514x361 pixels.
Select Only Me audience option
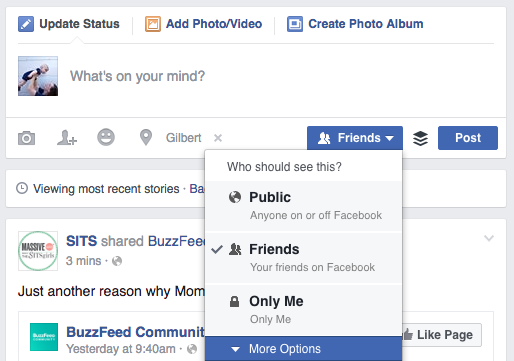(x=304, y=310)
